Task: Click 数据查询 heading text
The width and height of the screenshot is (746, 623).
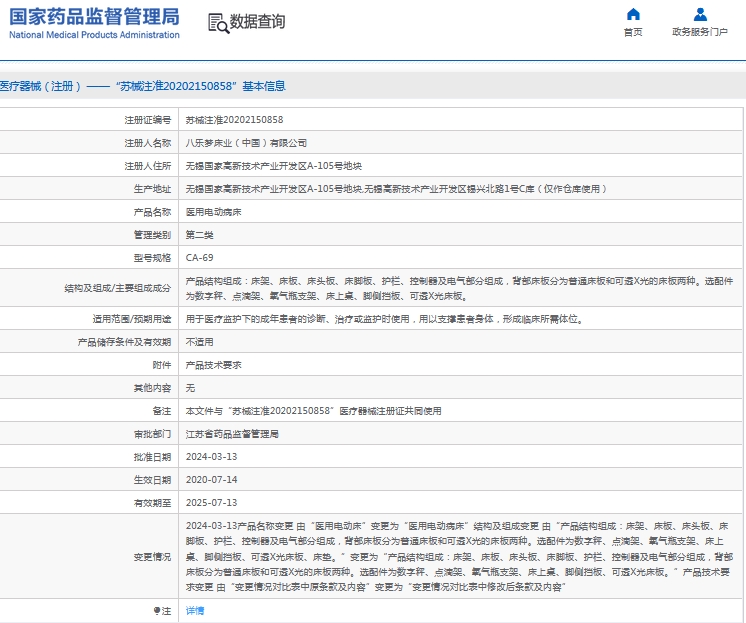Action: [257, 21]
